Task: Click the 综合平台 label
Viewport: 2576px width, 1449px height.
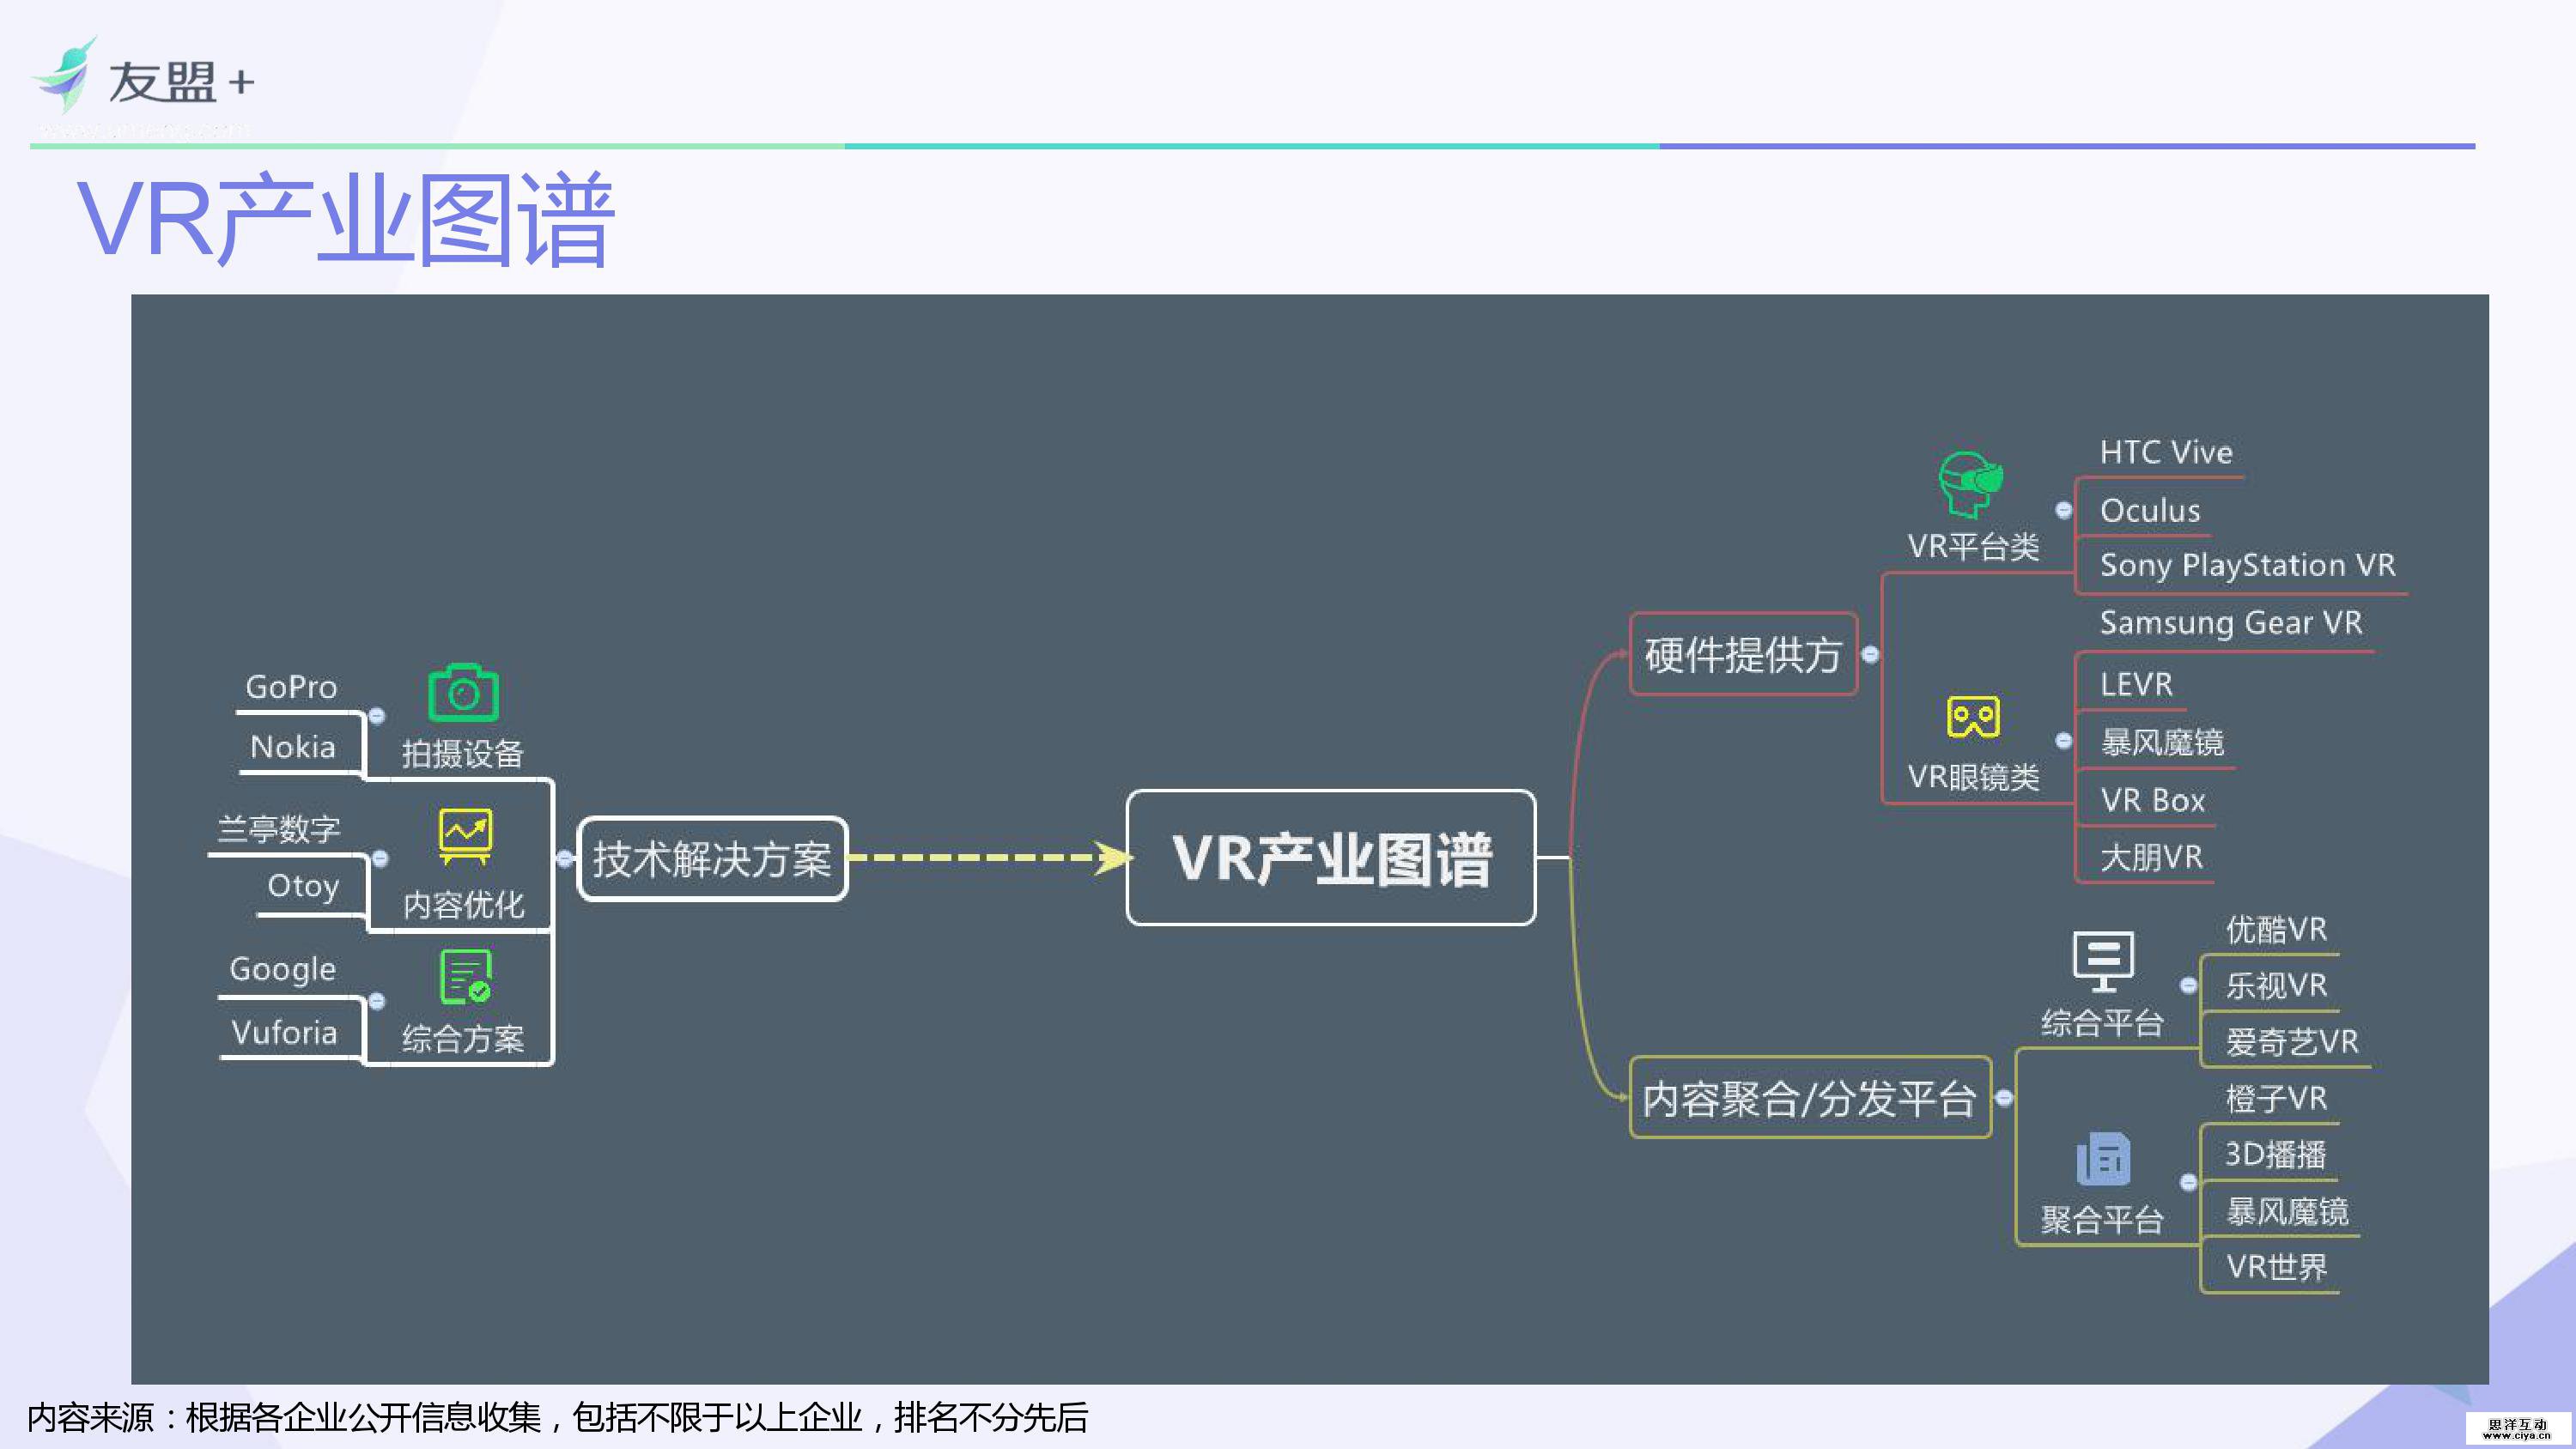Action: [2102, 1022]
